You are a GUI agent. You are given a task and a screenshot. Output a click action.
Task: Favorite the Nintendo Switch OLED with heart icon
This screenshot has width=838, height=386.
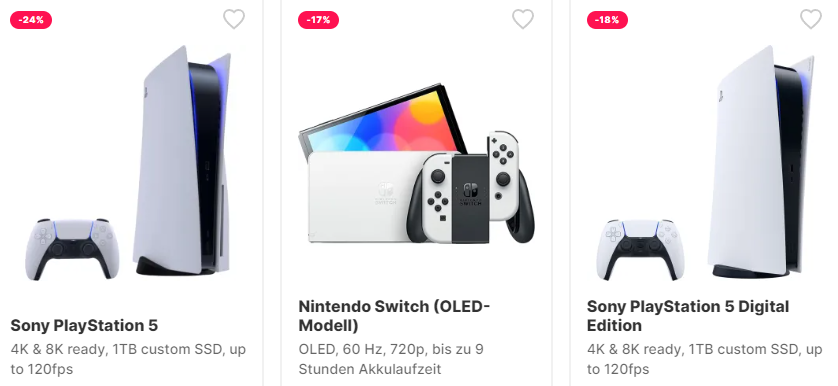coord(523,19)
